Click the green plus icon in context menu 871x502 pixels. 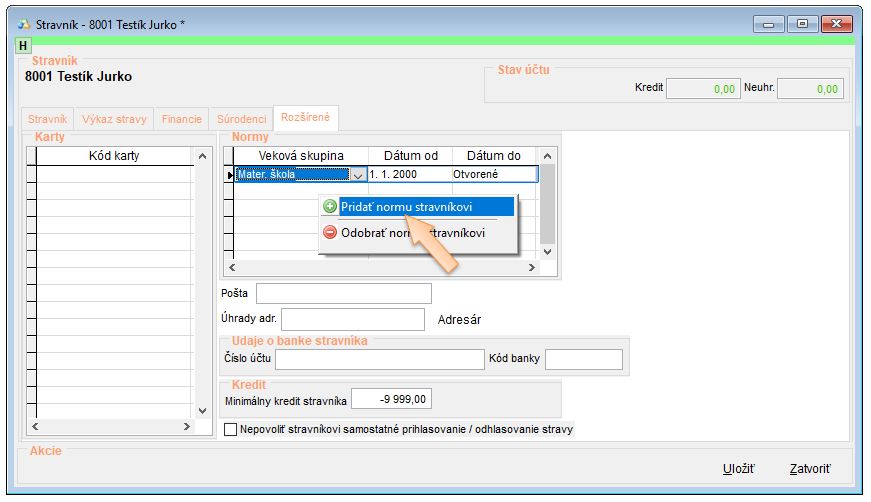330,206
